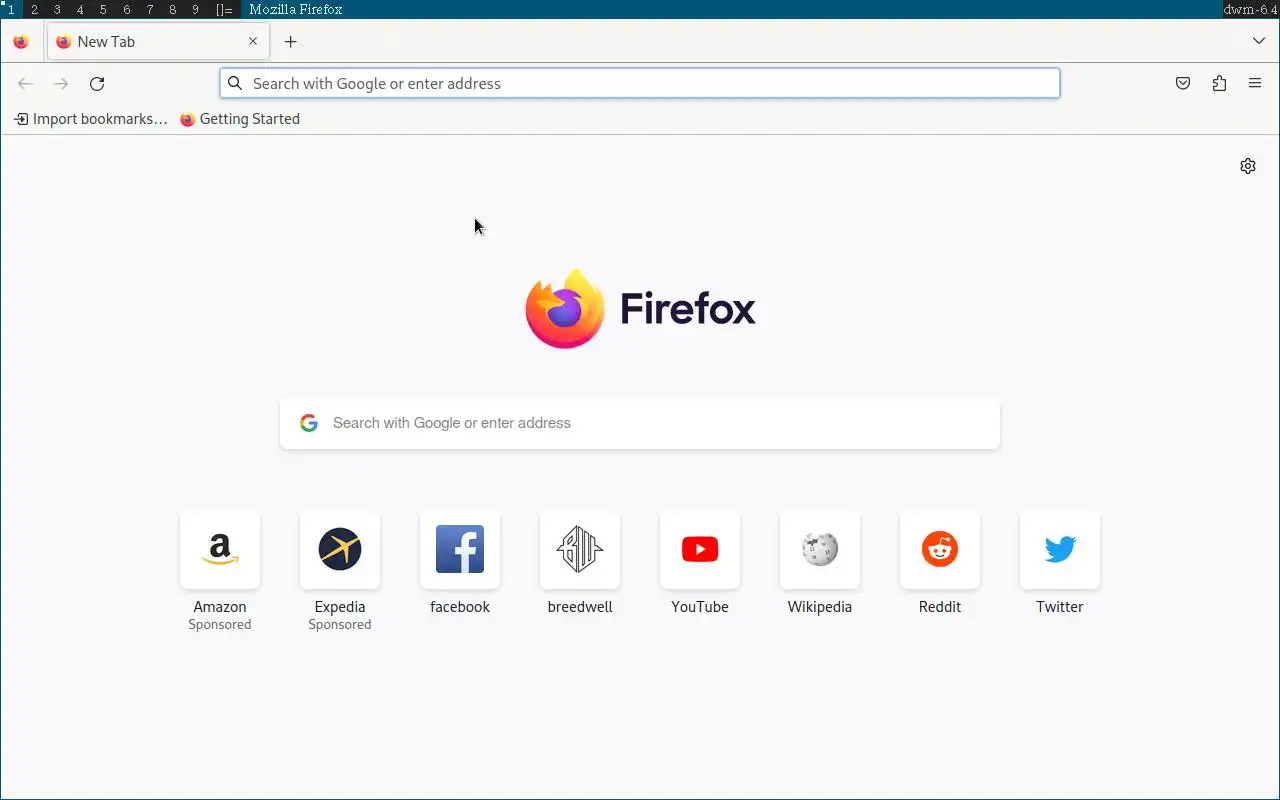Go back using the back arrow

point(25,84)
